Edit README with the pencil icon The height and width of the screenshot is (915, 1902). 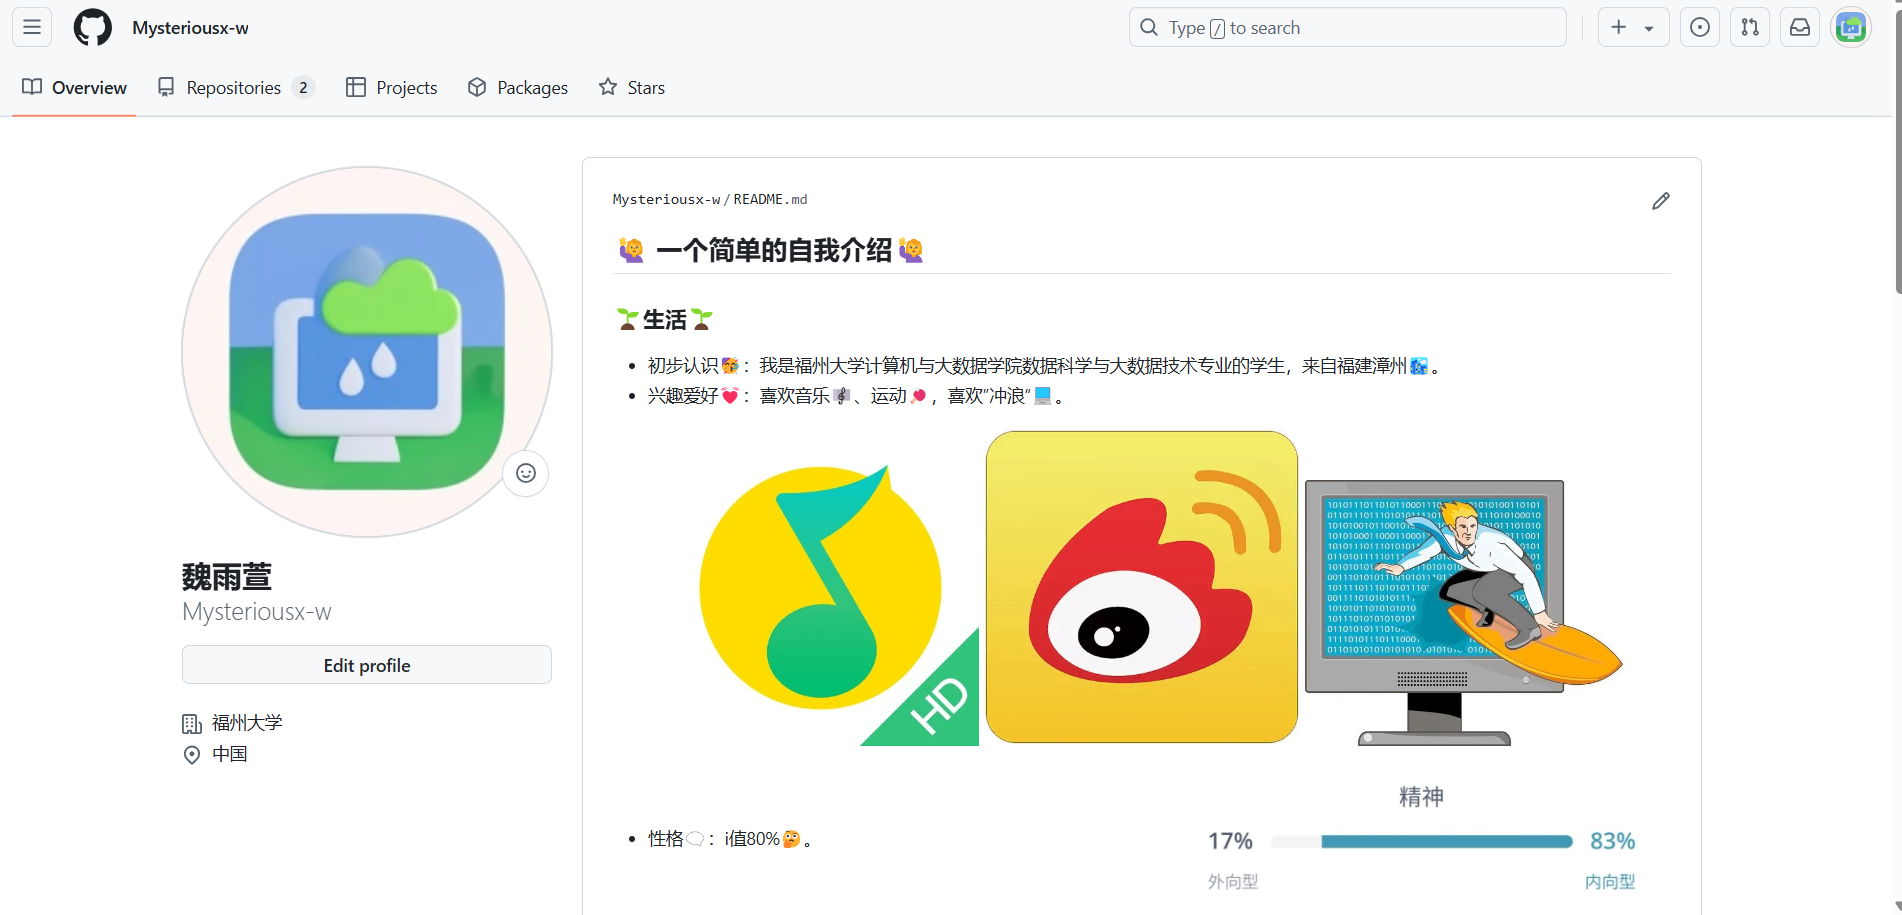(1661, 201)
